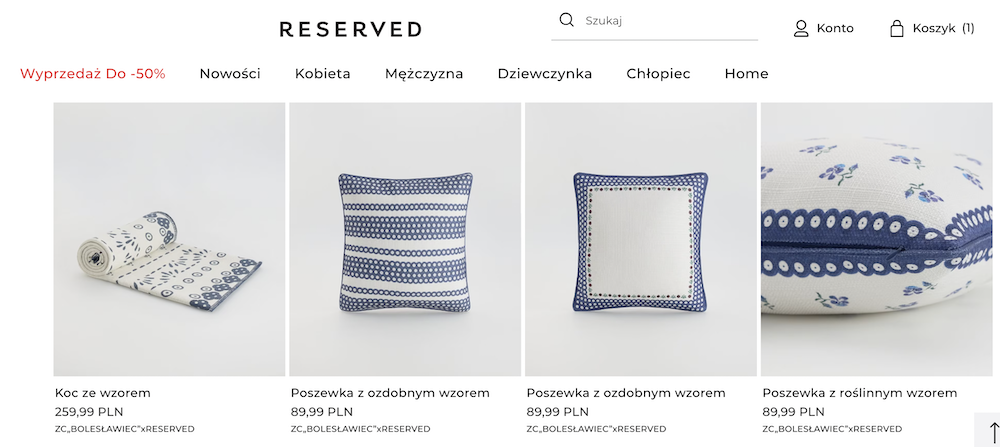Open the bordered white pillowcase image
This screenshot has width=1000, height=447.
(641, 239)
